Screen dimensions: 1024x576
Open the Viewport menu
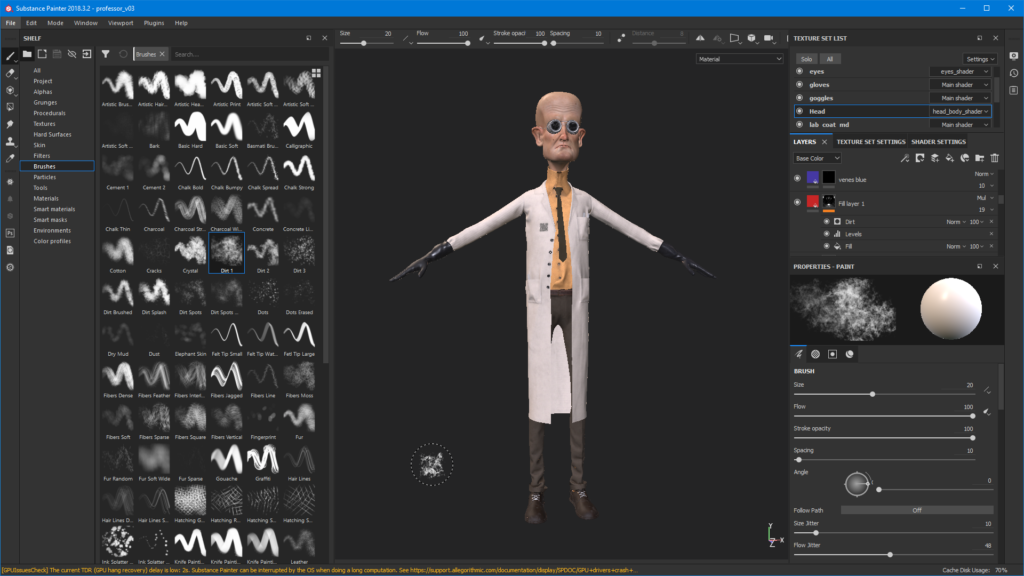tap(121, 23)
